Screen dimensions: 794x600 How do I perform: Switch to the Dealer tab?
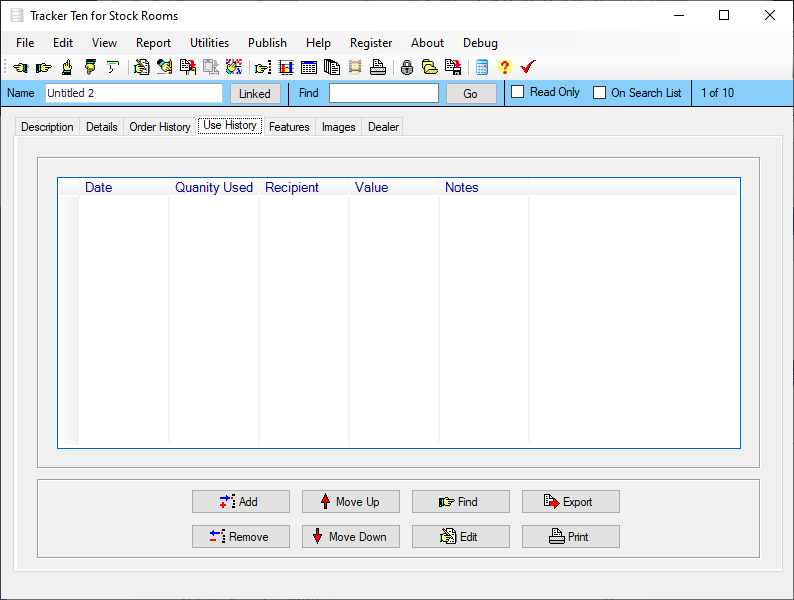point(383,127)
